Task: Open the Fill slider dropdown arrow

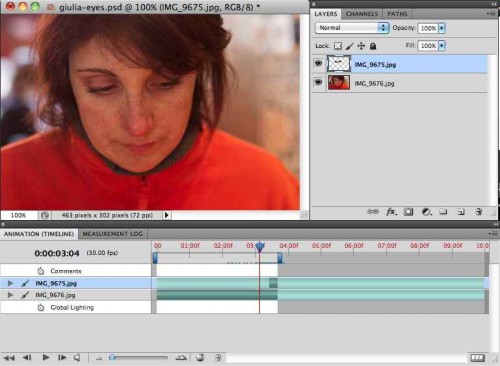Action: tap(442, 45)
